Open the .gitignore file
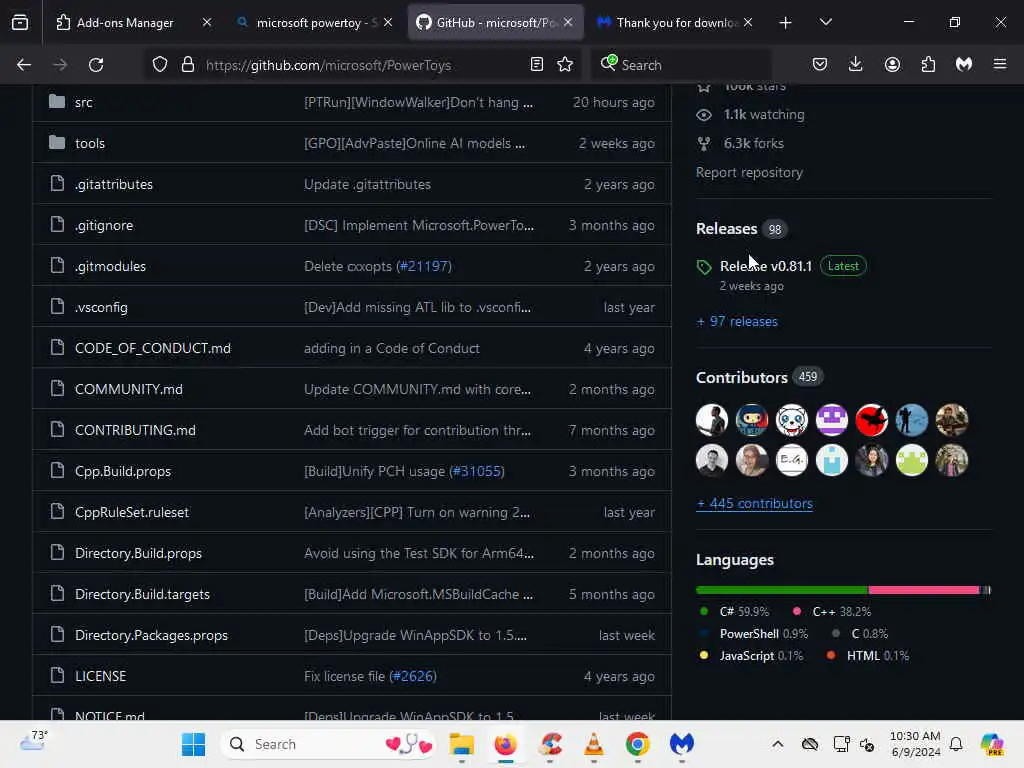The width and height of the screenshot is (1024, 768). click(104, 225)
